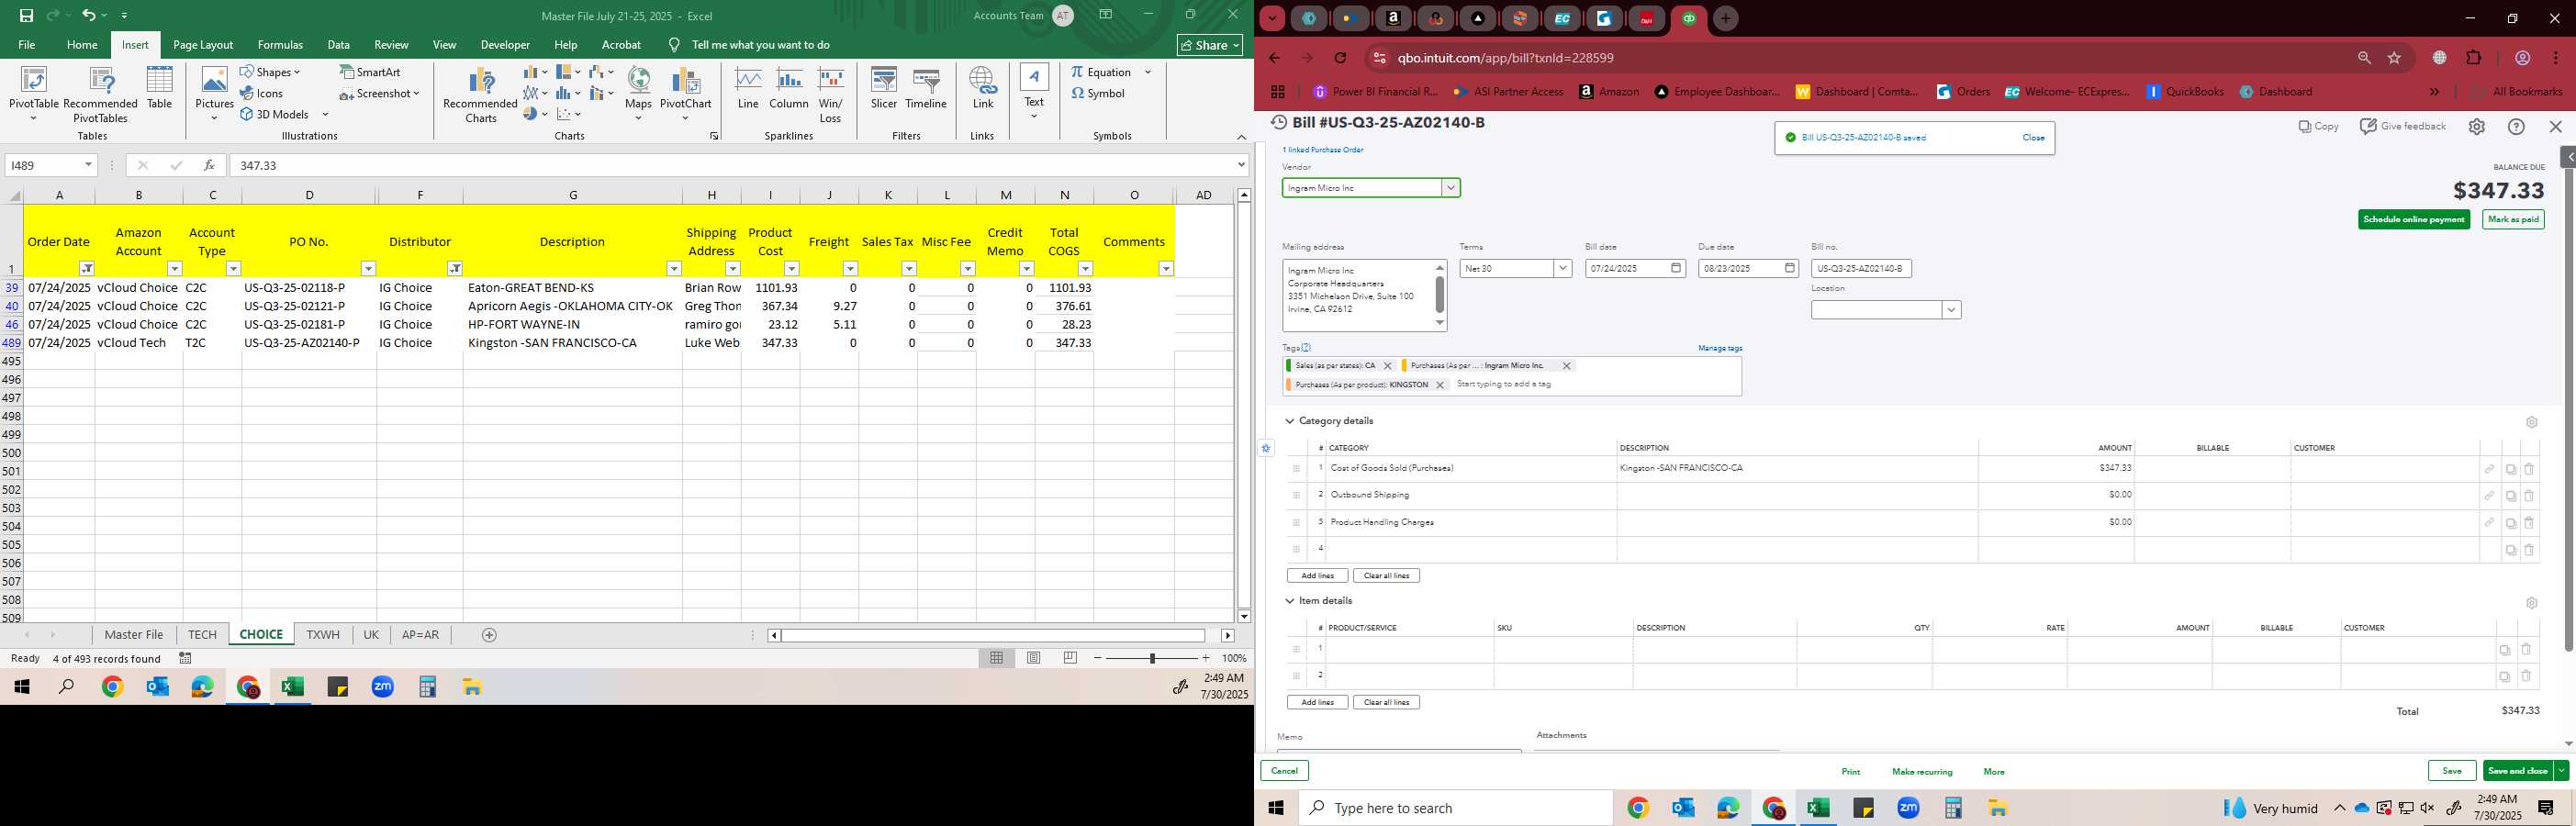Add a new worksheet
Screen dimensions: 2576x826
pos(489,635)
